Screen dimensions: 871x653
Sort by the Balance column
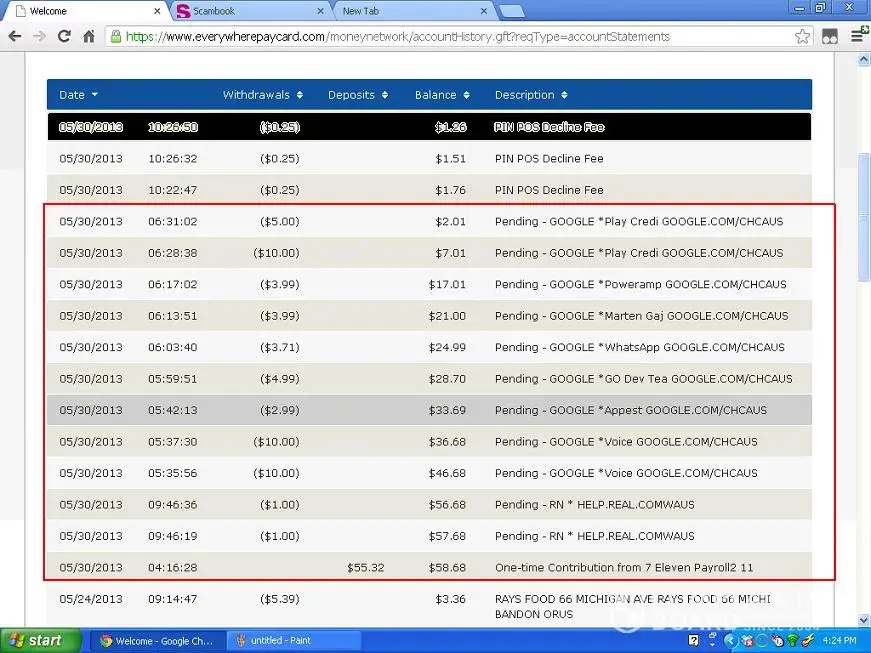click(x=442, y=95)
